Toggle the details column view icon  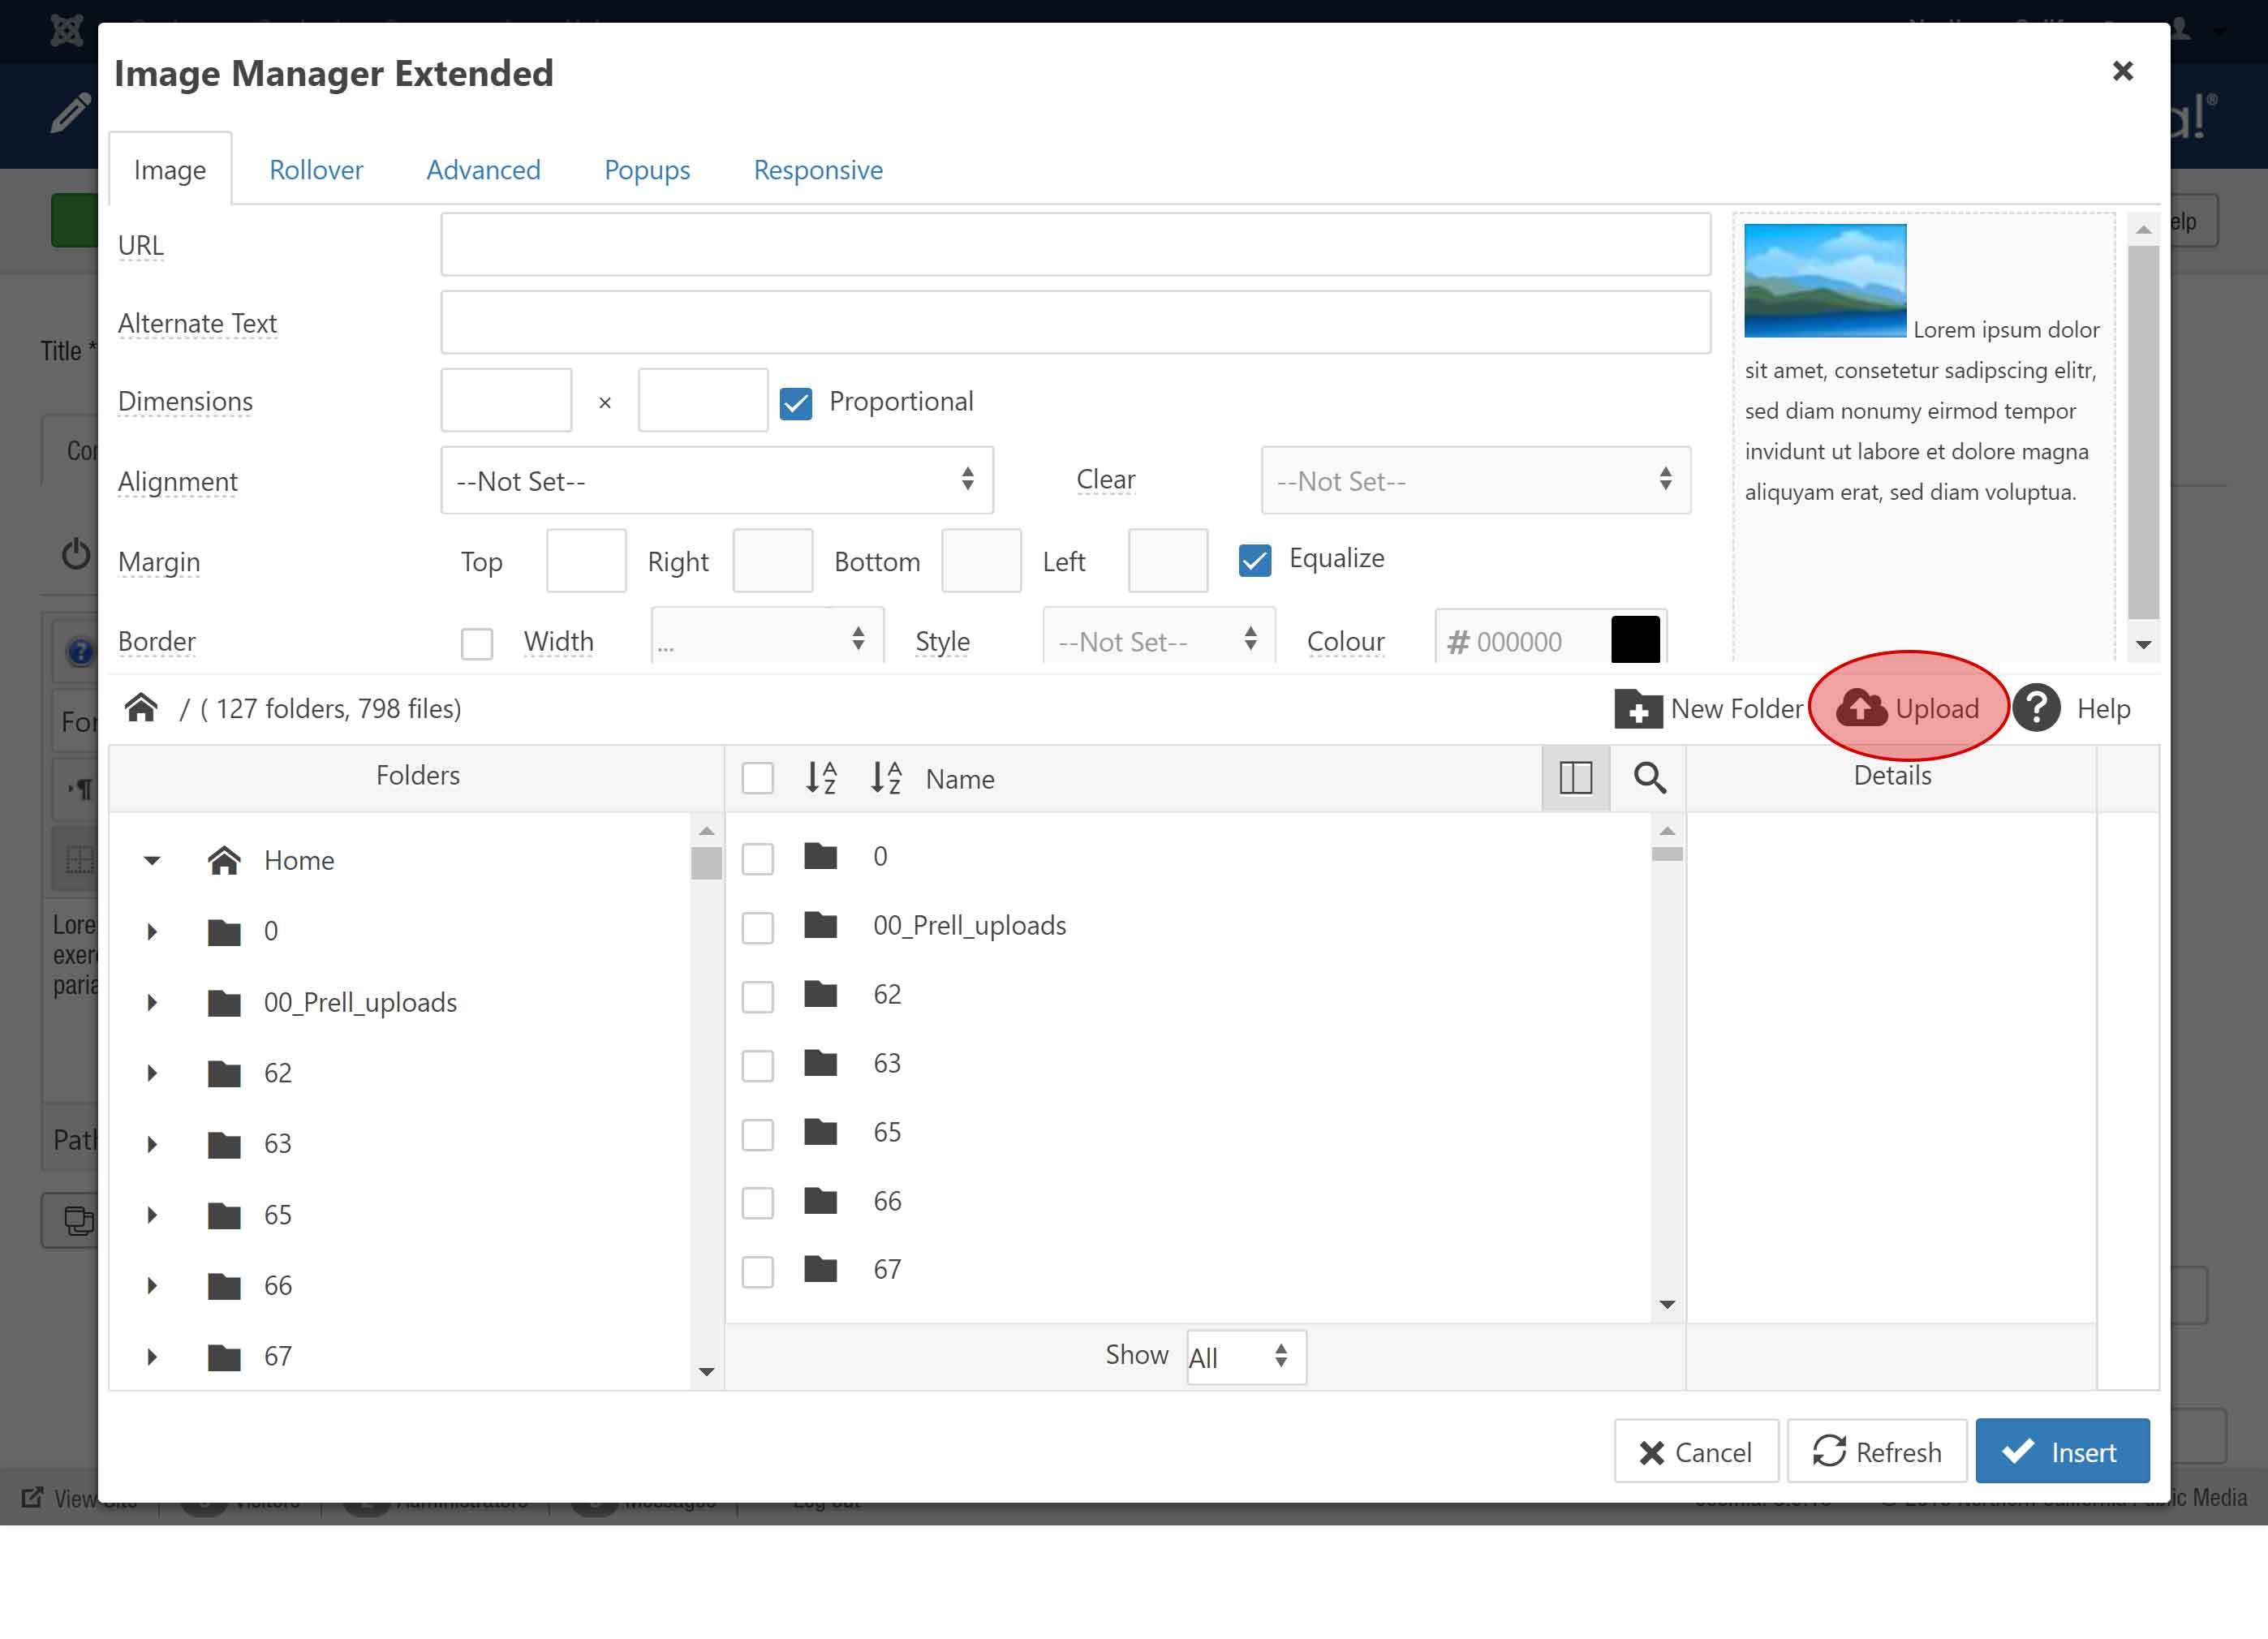coord(1575,778)
